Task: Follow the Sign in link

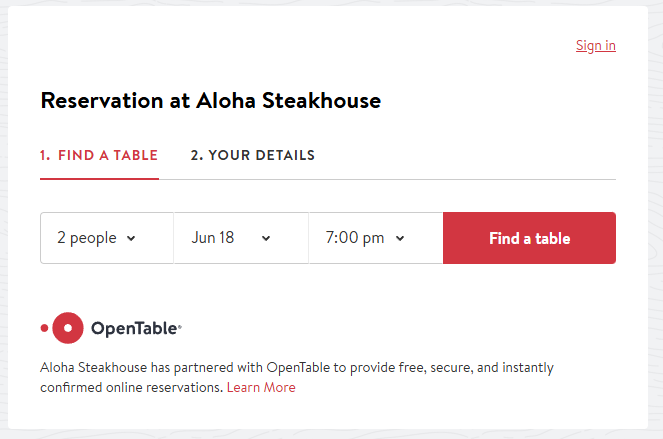Action: pos(595,45)
